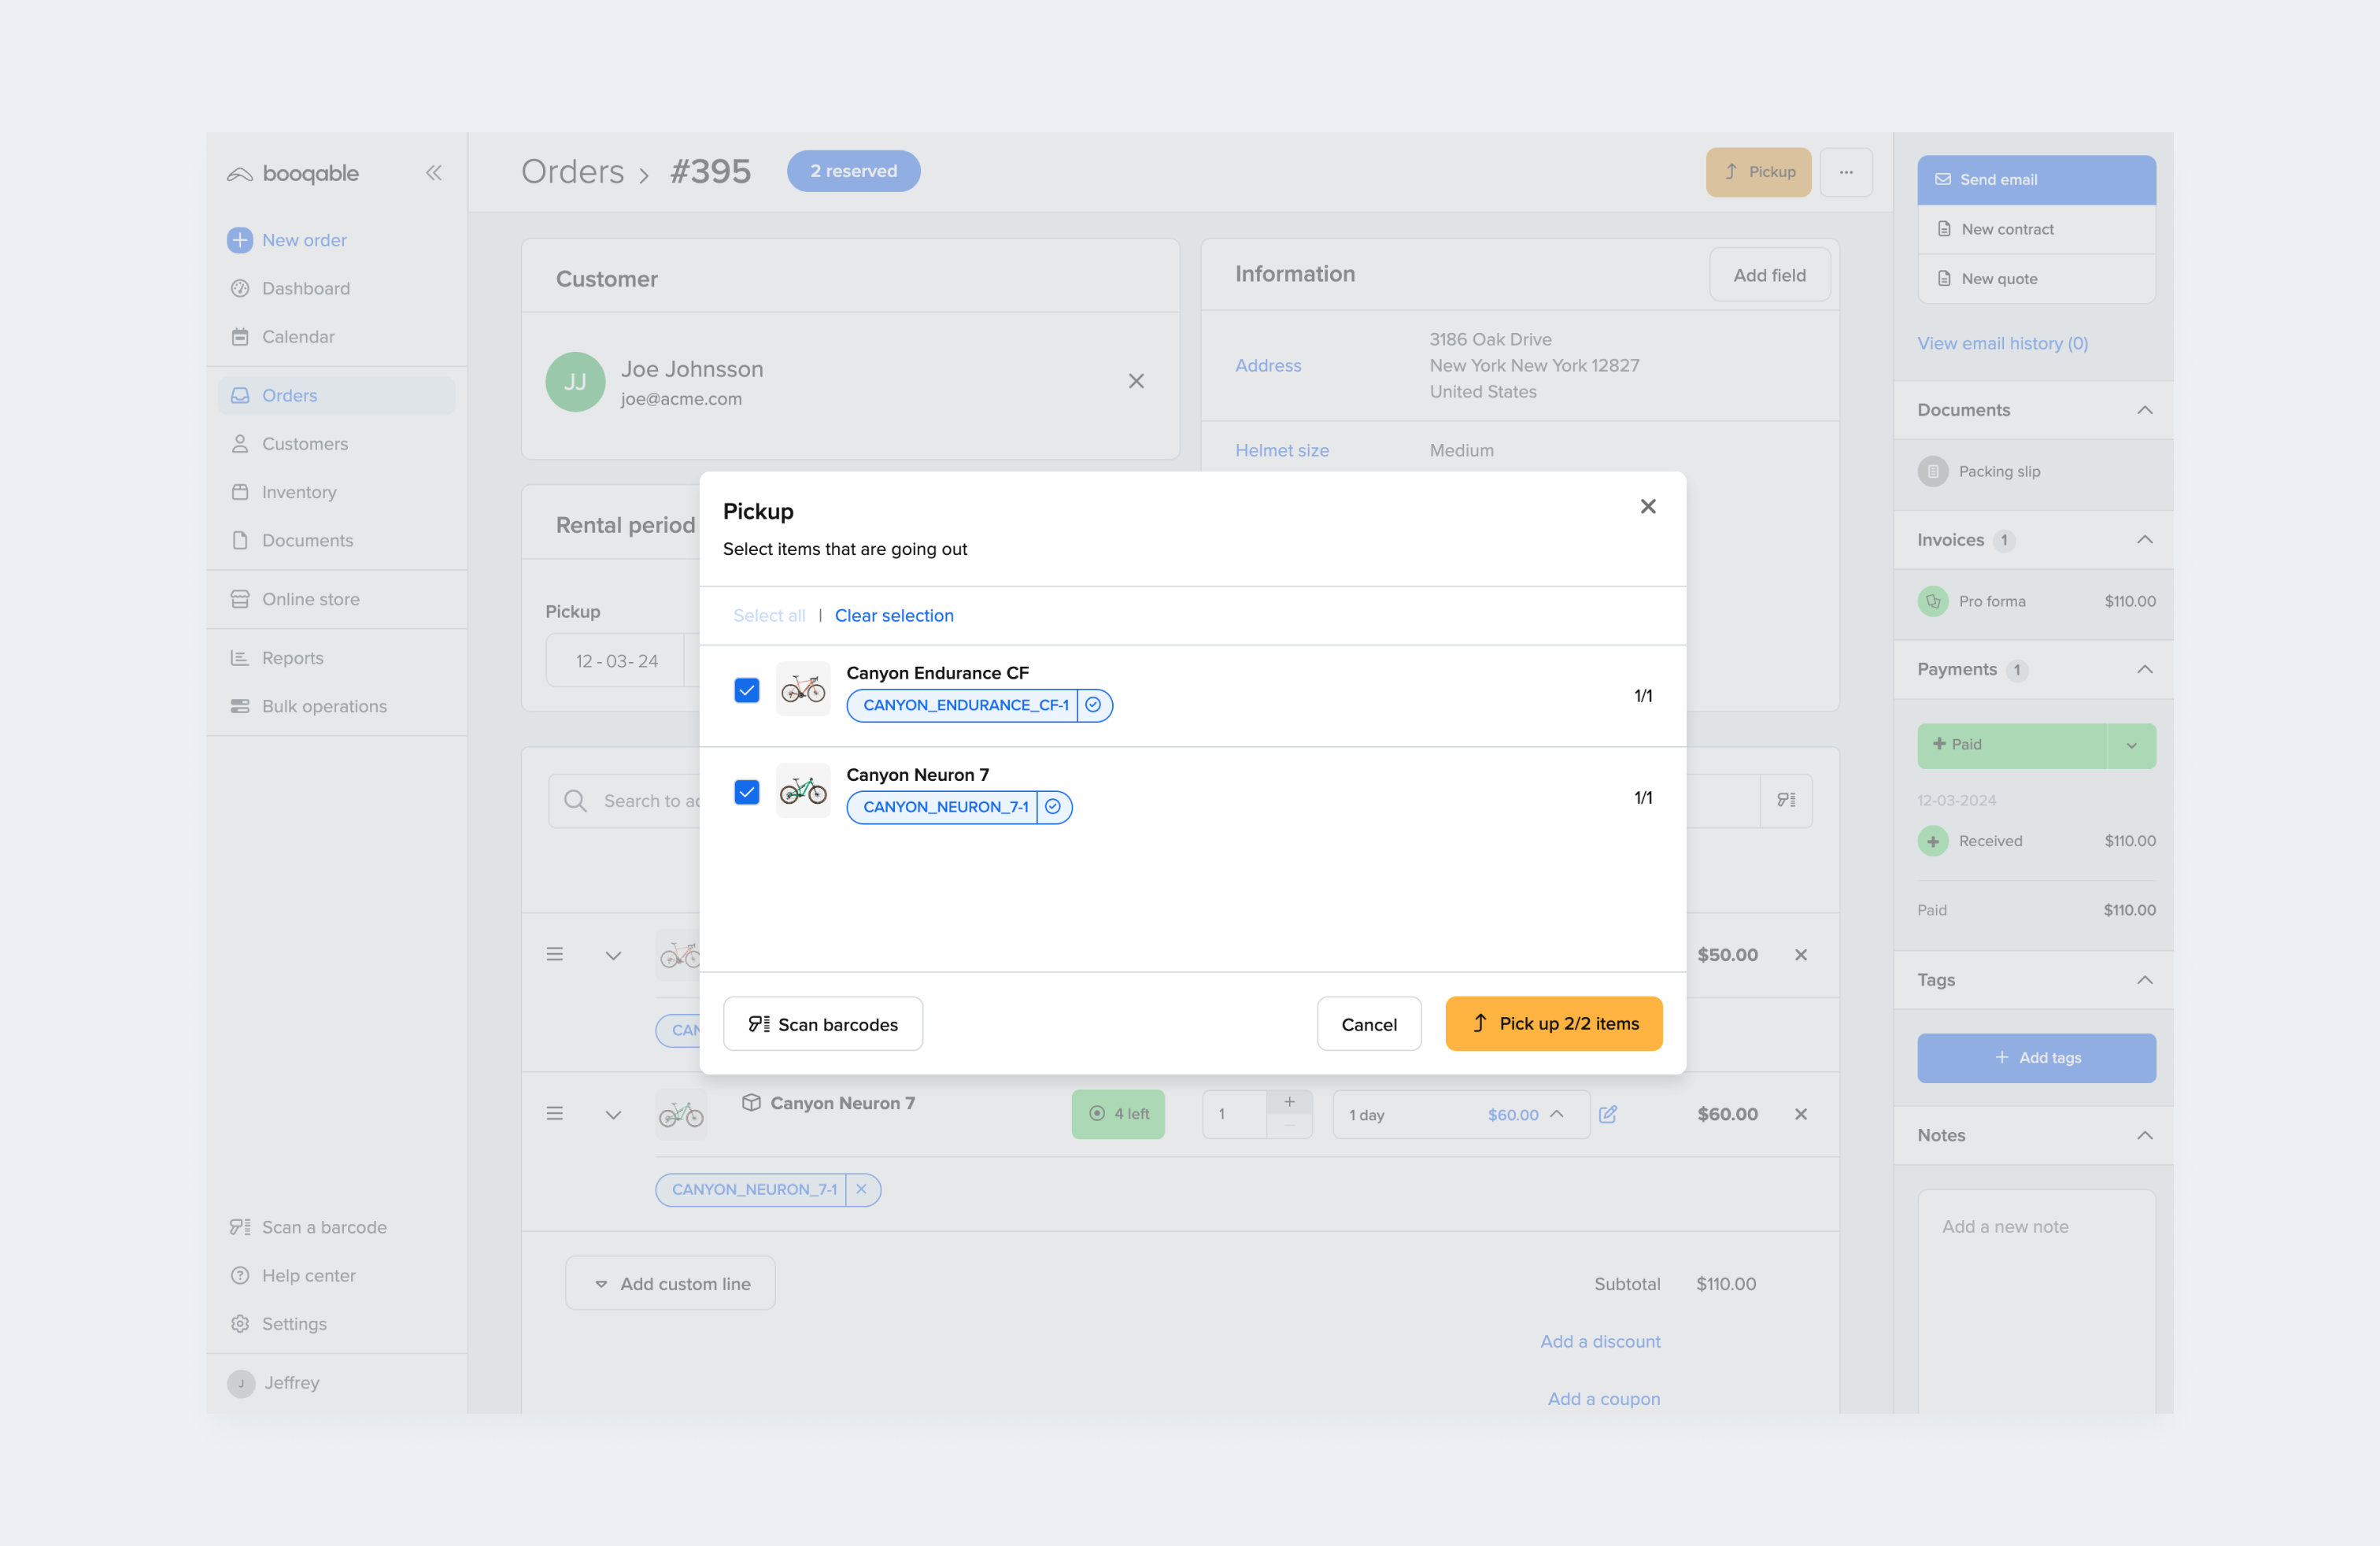The width and height of the screenshot is (2380, 1546).
Task: Click the barcode scan icon next to quantity field
Action: point(1787,800)
